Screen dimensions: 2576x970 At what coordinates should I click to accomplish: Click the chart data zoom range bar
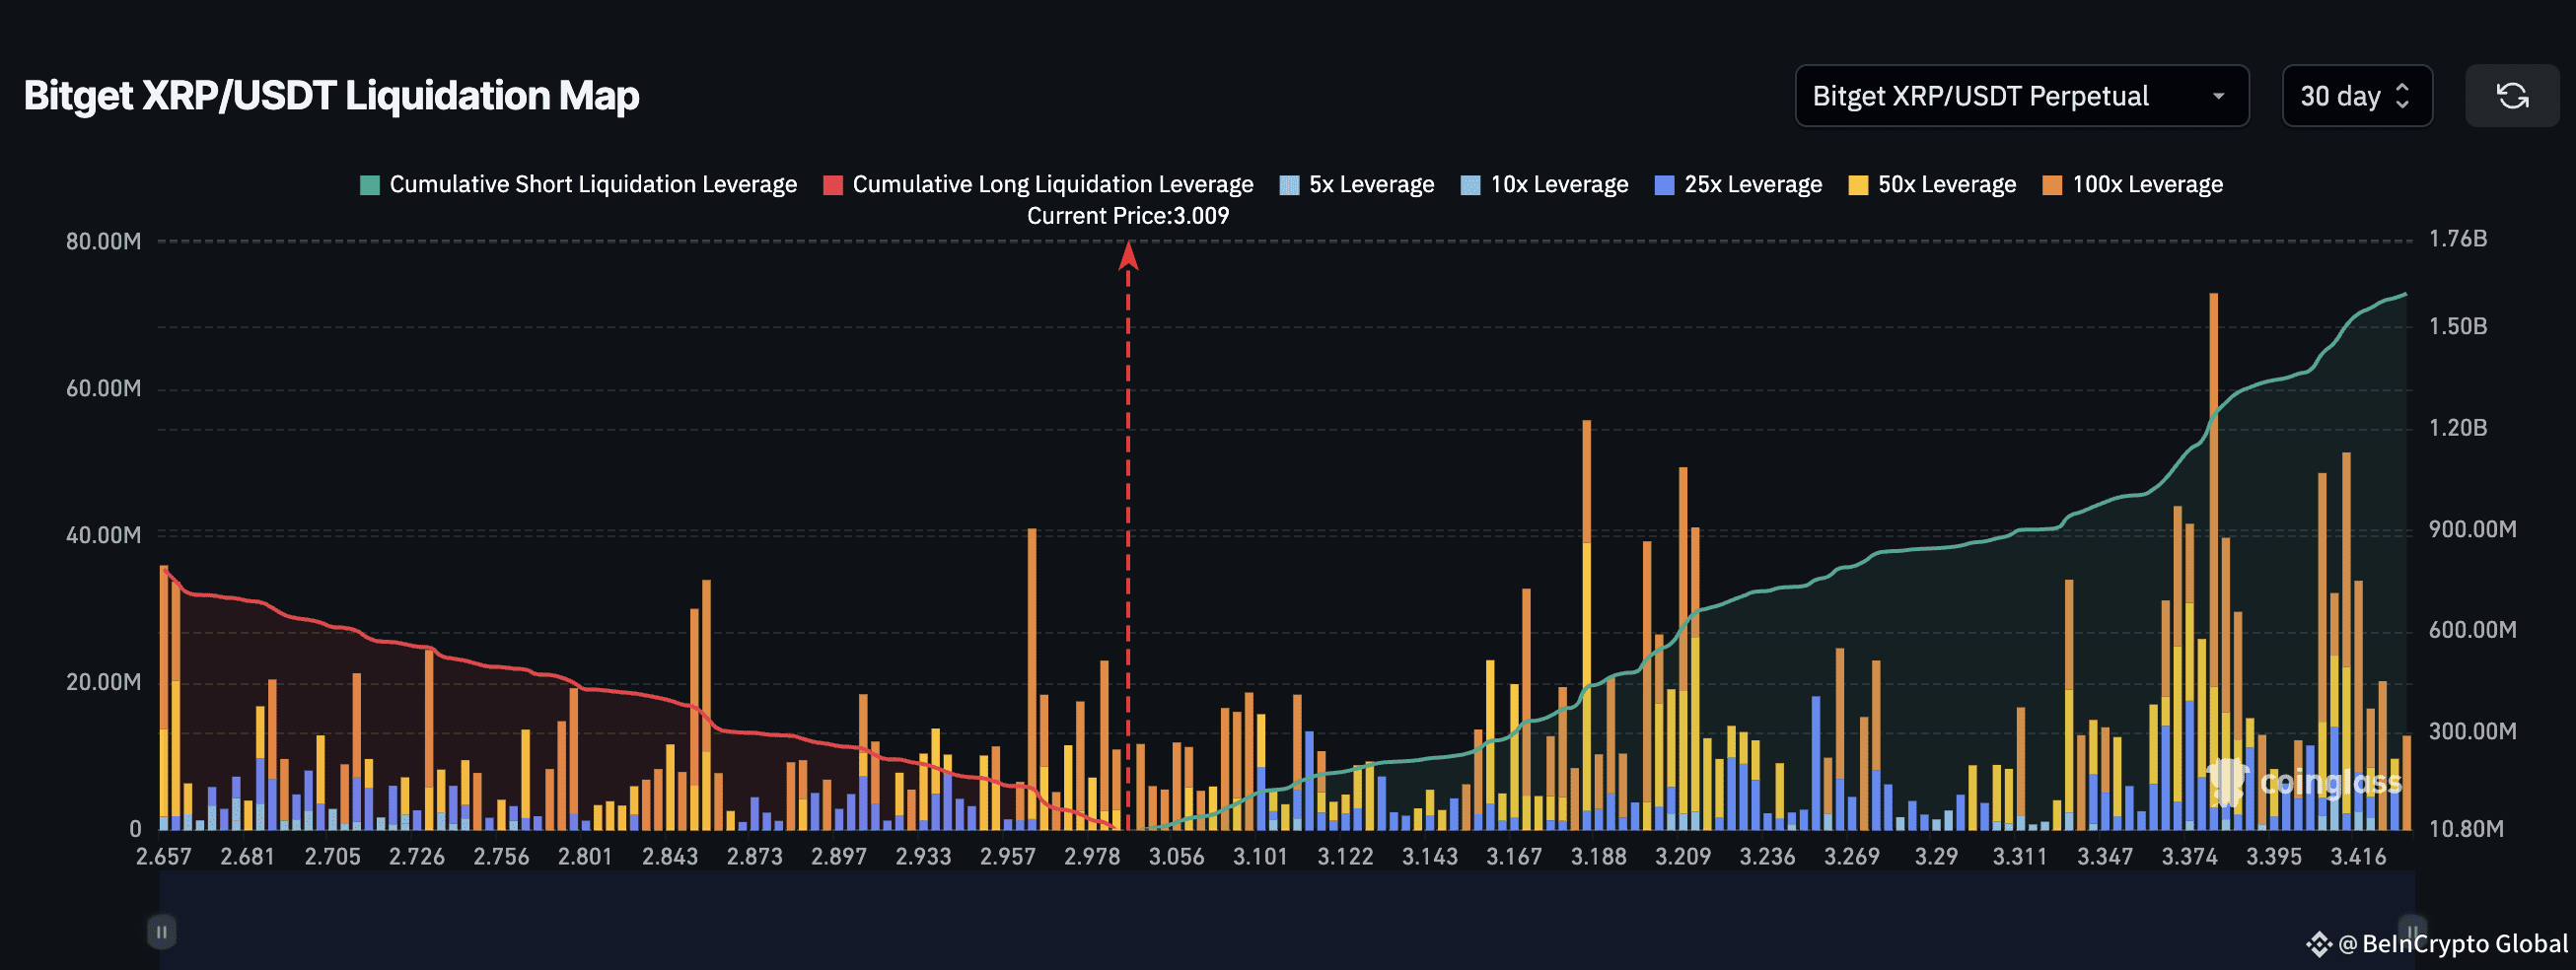(x=1287, y=919)
